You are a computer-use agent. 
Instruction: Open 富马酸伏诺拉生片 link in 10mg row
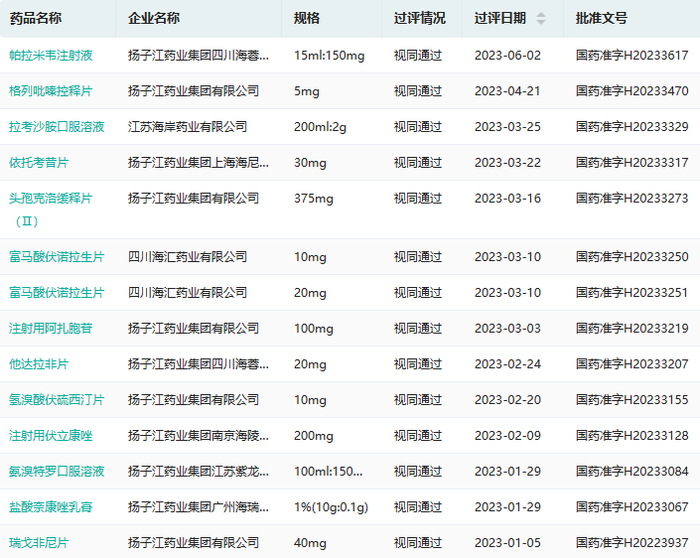[x=57, y=257]
